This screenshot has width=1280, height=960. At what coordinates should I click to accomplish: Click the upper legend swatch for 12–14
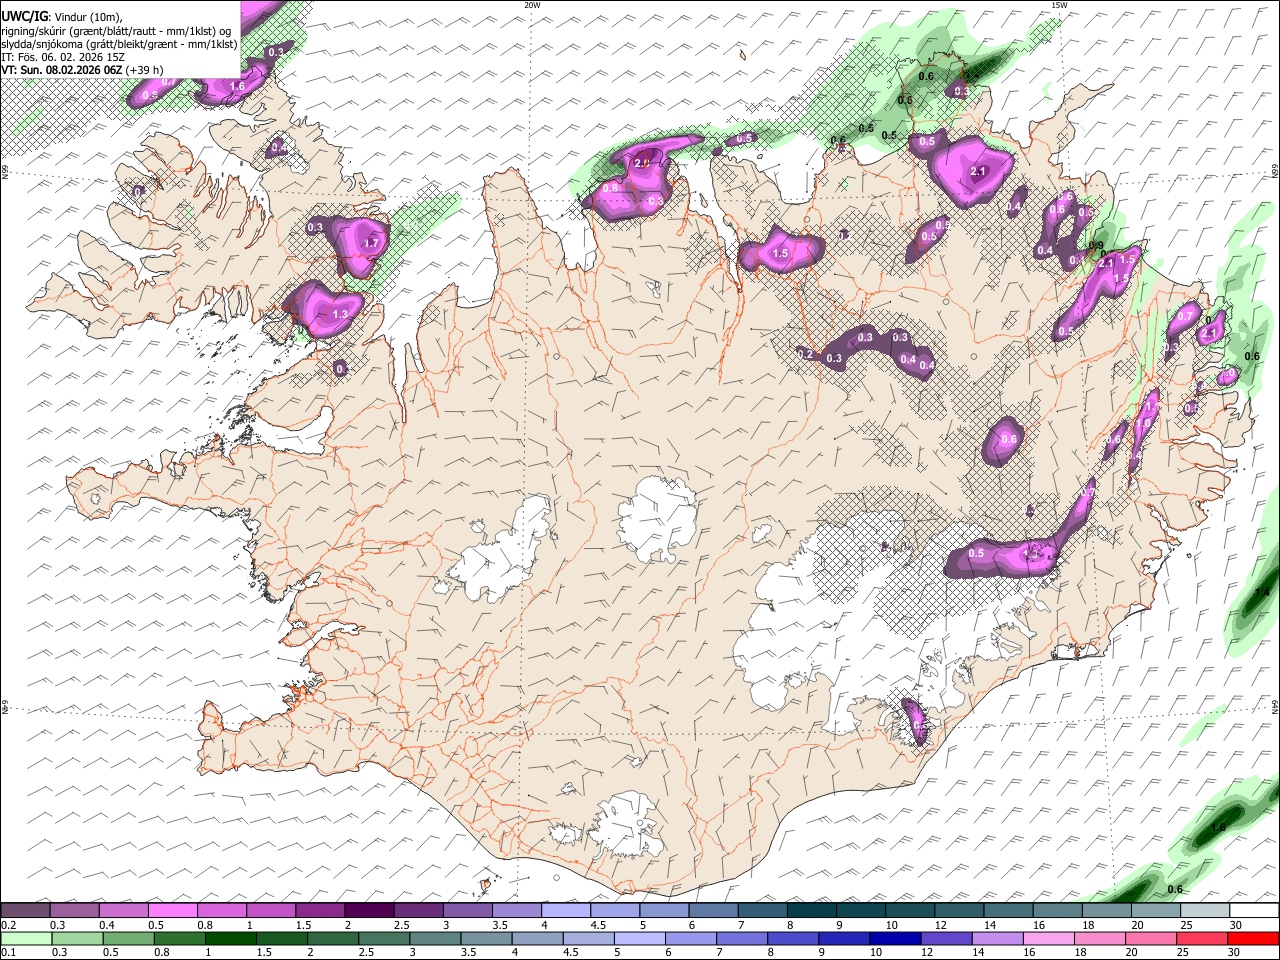[x=958, y=910]
